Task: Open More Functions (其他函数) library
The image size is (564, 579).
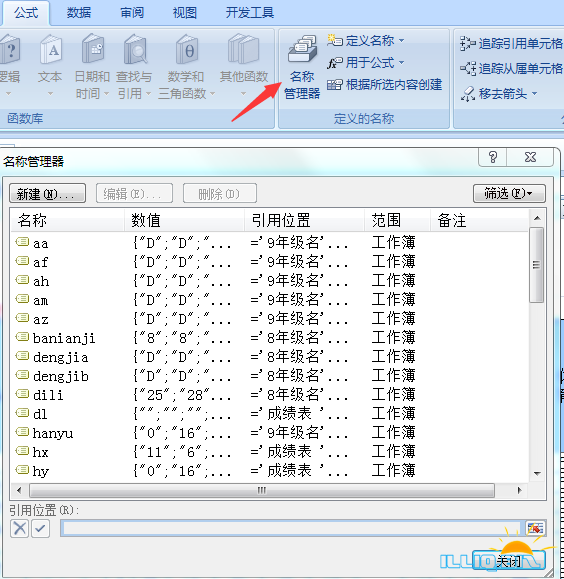Action: tap(243, 66)
